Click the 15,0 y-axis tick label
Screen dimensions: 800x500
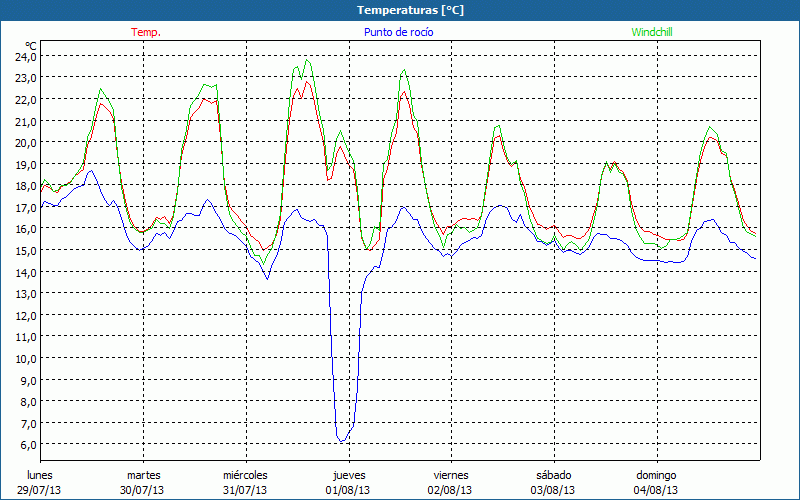[26, 250]
